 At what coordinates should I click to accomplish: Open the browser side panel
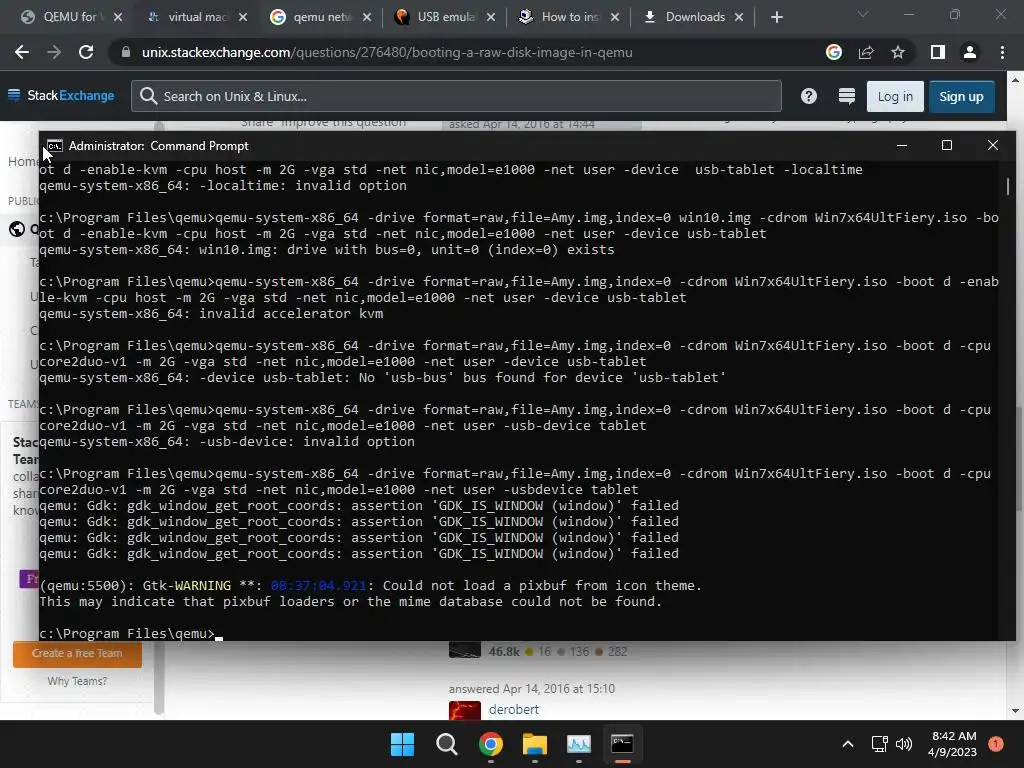938,52
